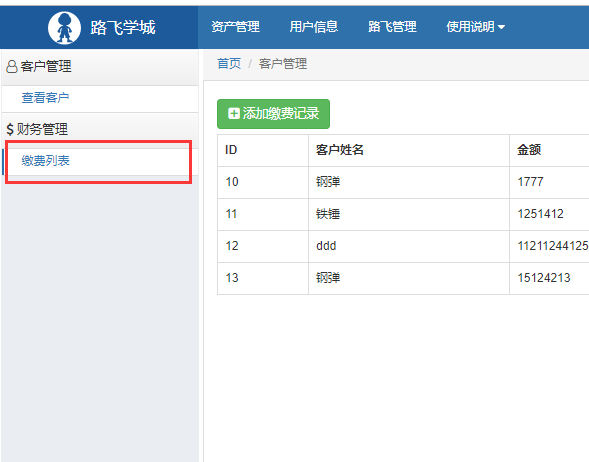
Task: Open 路飞管理 in the top navigation
Action: [392, 27]
